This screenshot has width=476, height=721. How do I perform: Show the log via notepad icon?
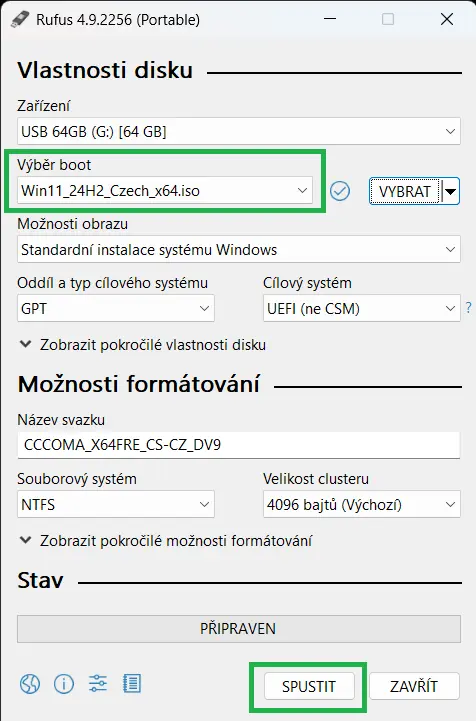pyautogui.click(x=132, y=684)
